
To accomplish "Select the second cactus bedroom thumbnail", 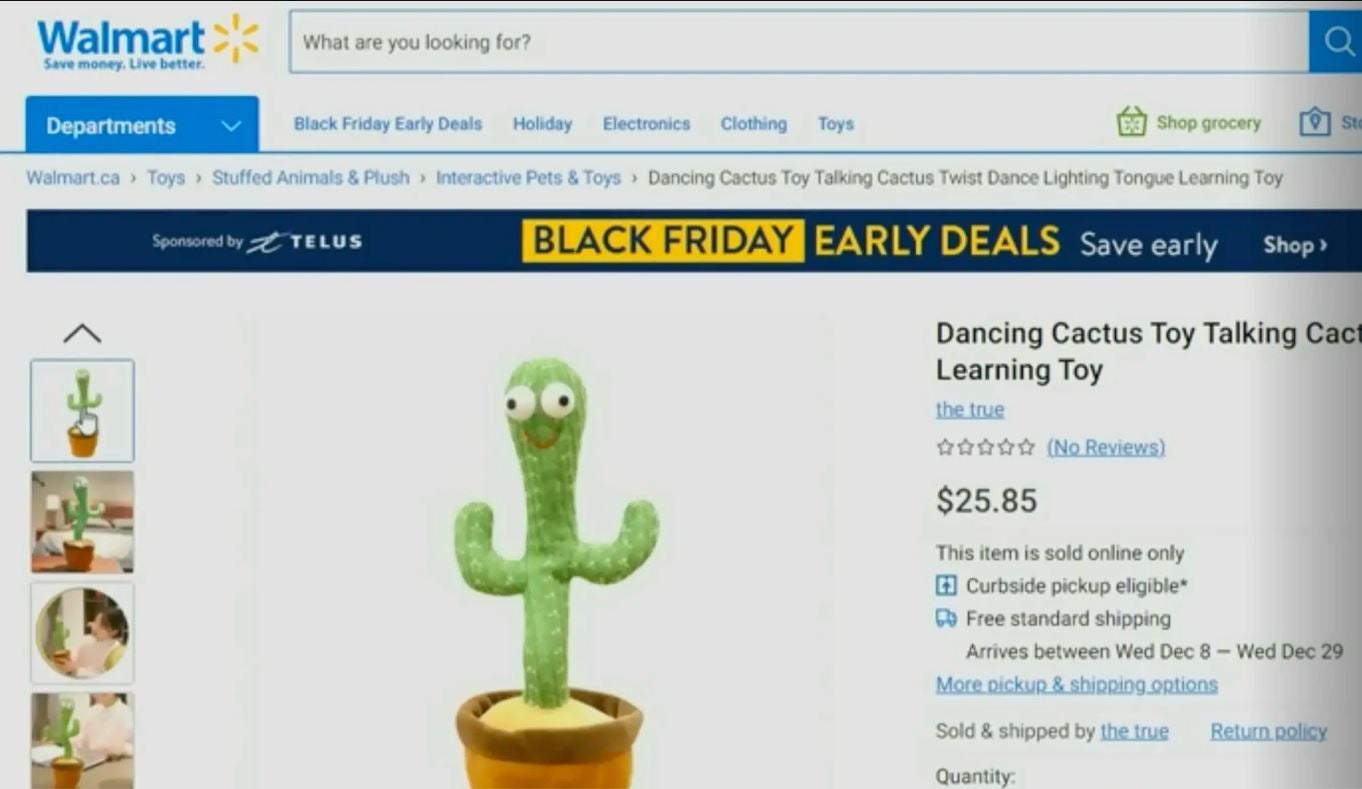I will tap(82, 522).
